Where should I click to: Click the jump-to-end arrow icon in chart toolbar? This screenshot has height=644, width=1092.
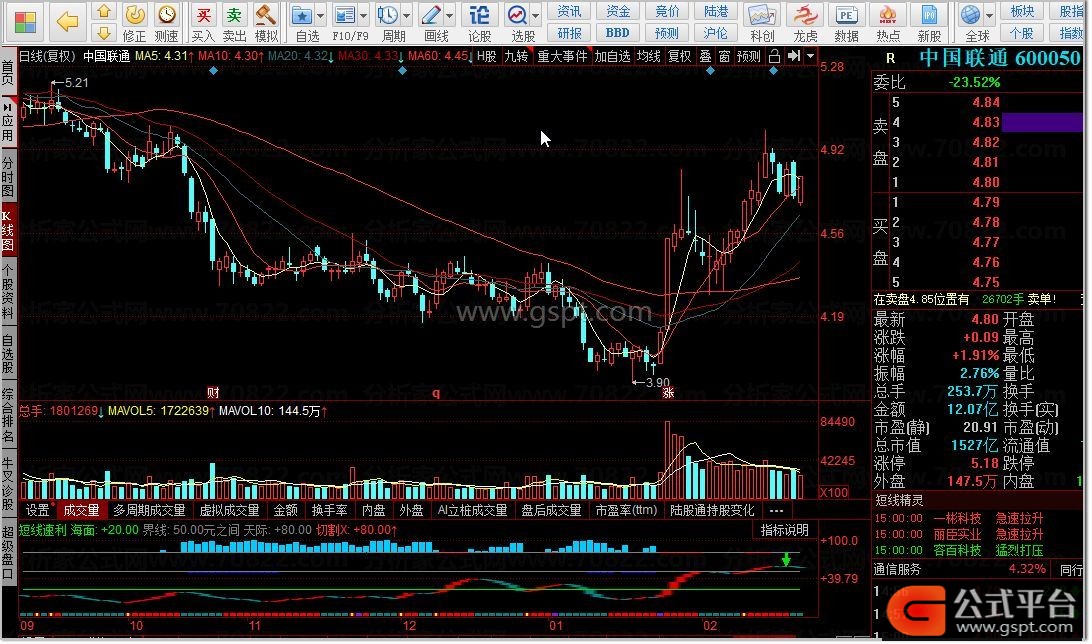pyautogui.click(x=793, y=56)
